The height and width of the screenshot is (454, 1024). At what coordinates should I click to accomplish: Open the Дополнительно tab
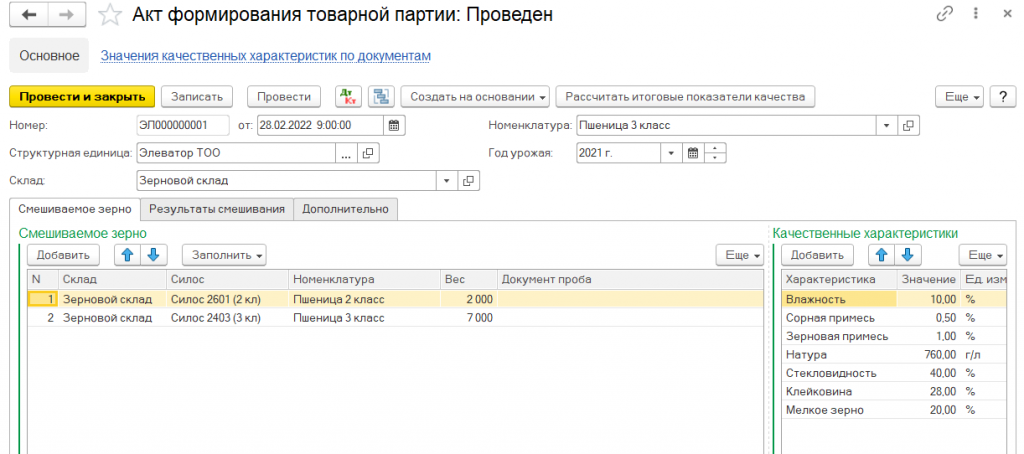coord(347,208)
